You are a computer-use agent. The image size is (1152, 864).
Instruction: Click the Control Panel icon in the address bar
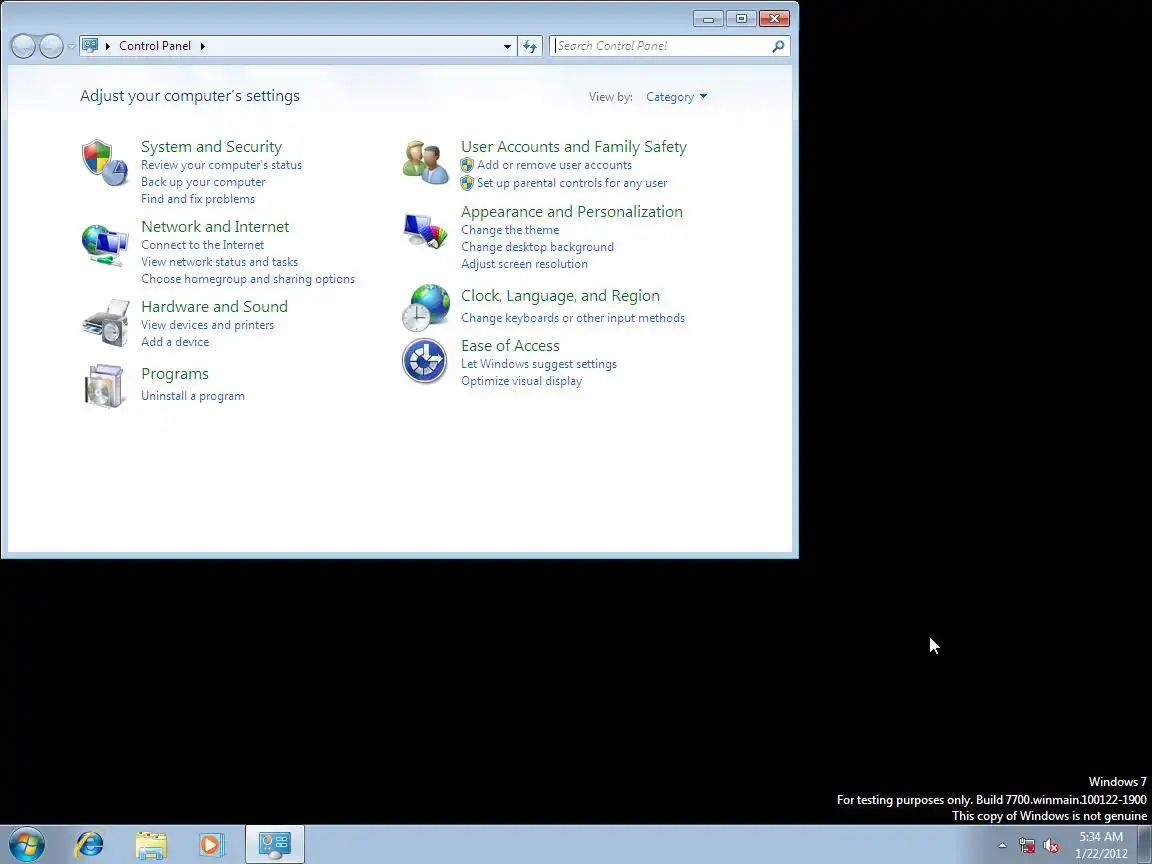90,46
